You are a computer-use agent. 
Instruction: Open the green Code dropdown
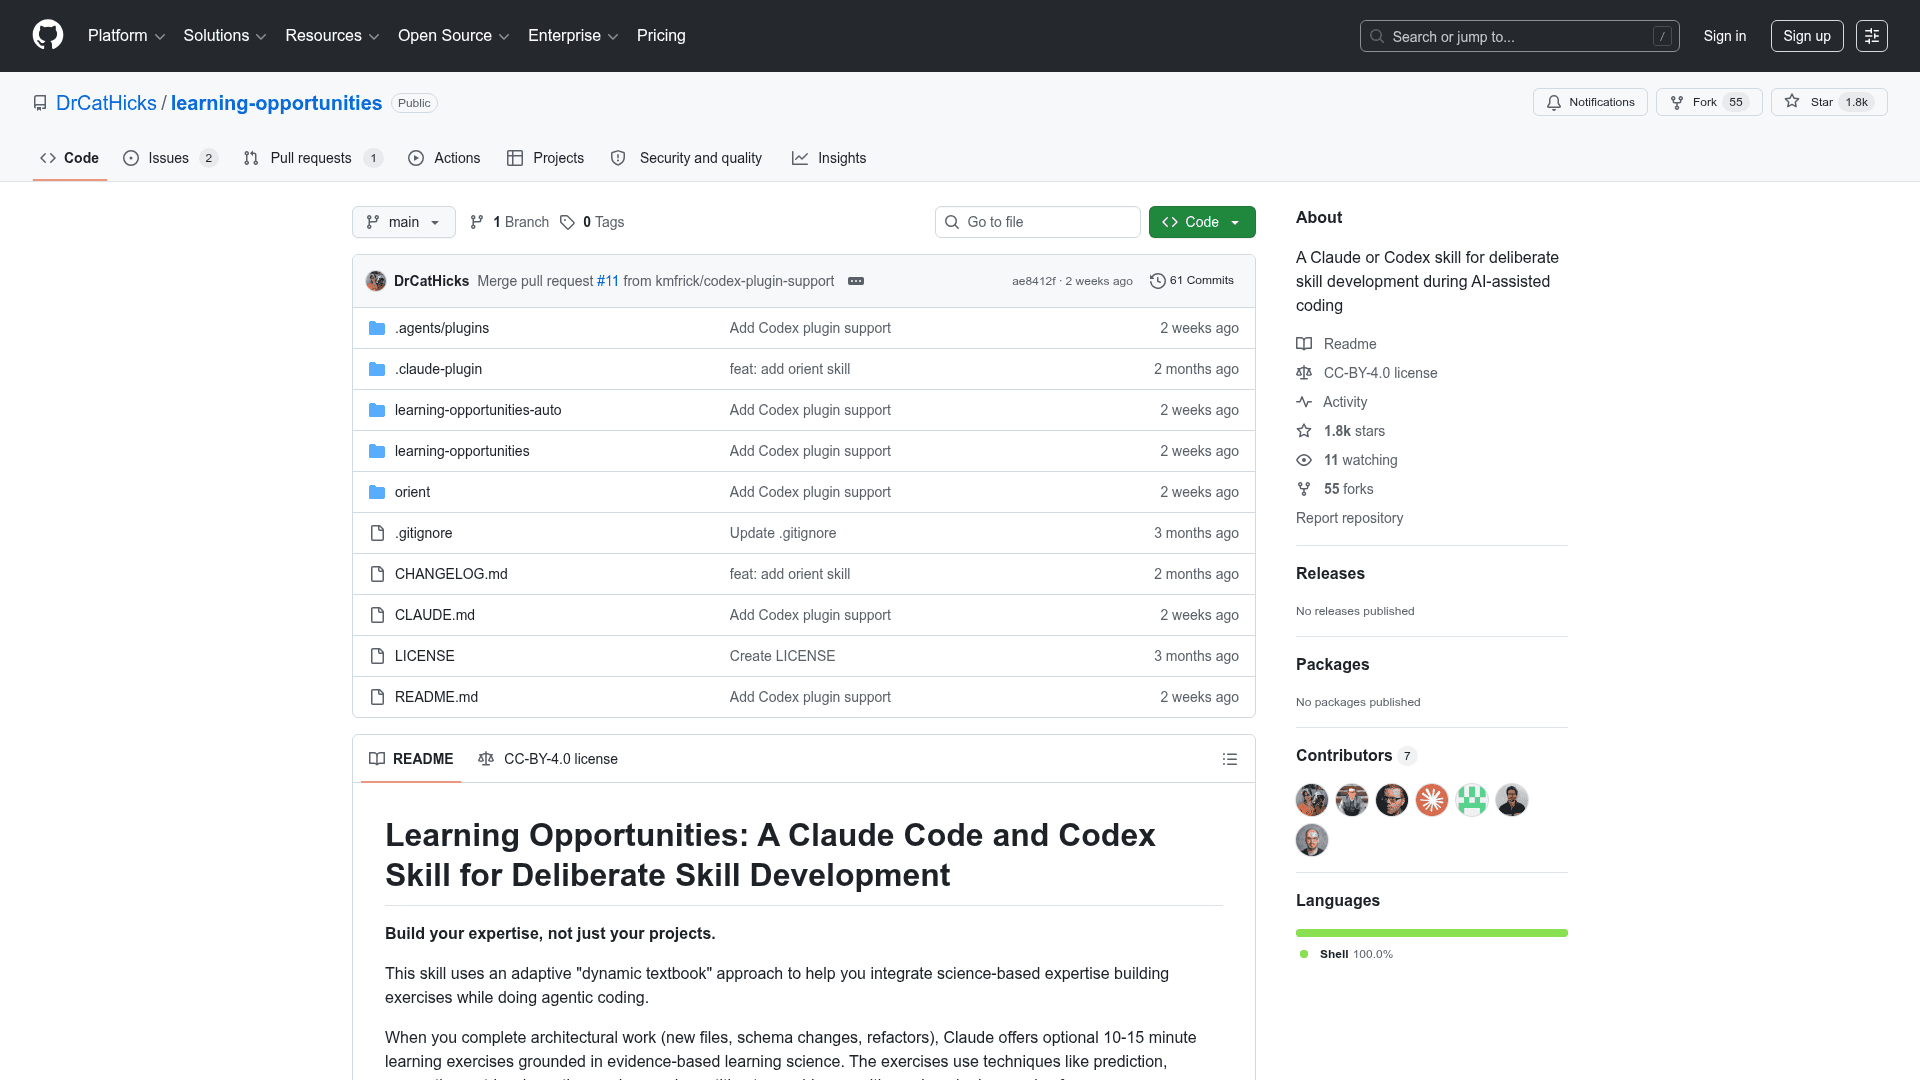[x=1201, y=222]
